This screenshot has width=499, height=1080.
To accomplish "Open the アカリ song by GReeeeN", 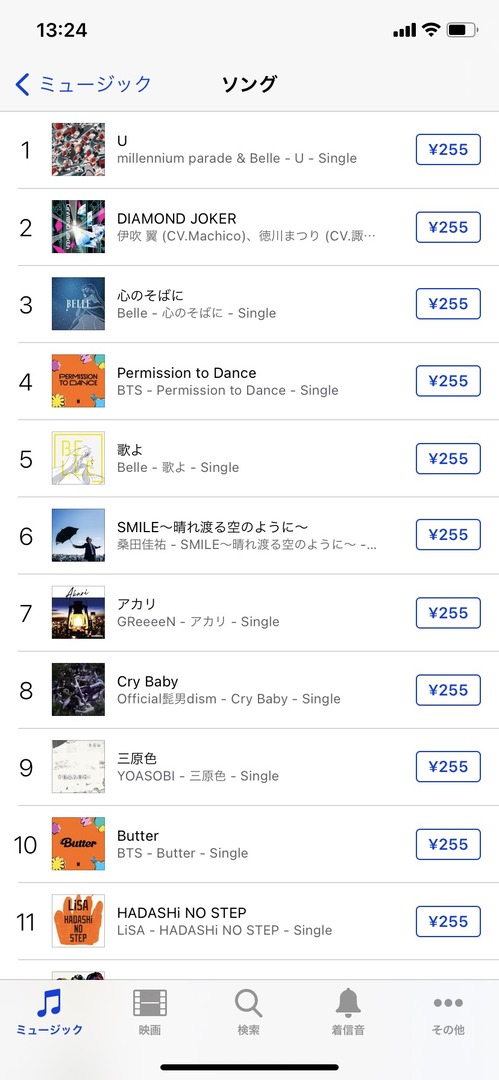I will tap(250, 612).
